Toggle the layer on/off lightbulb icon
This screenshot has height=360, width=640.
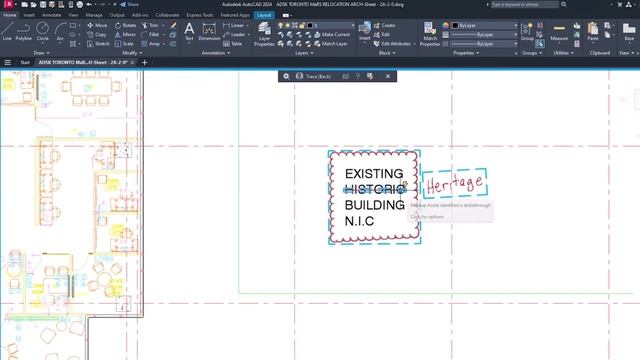(280, 25)
